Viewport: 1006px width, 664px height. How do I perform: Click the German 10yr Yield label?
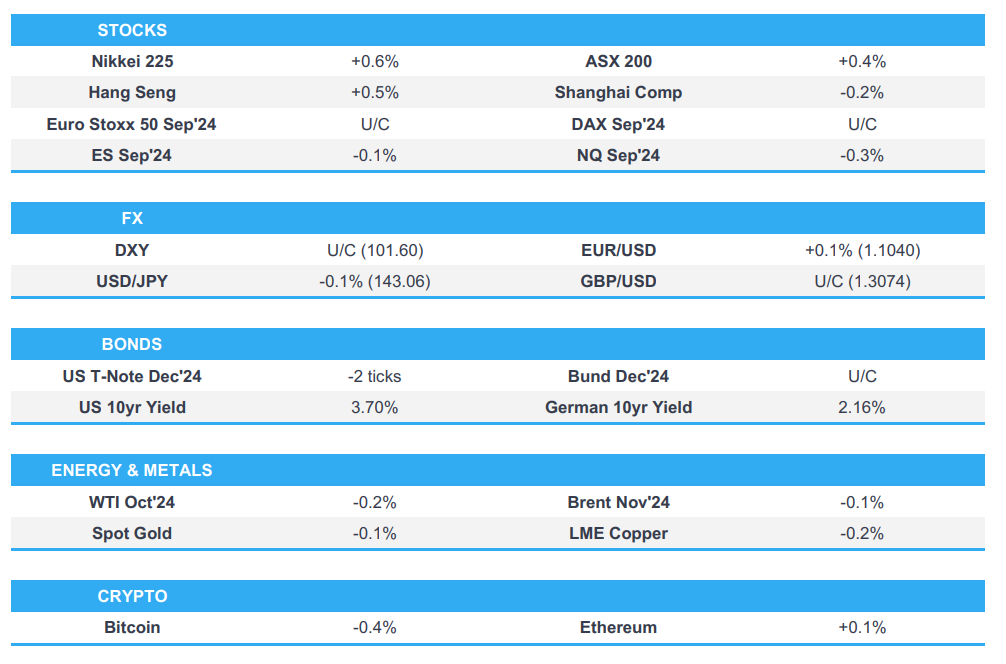618,407
